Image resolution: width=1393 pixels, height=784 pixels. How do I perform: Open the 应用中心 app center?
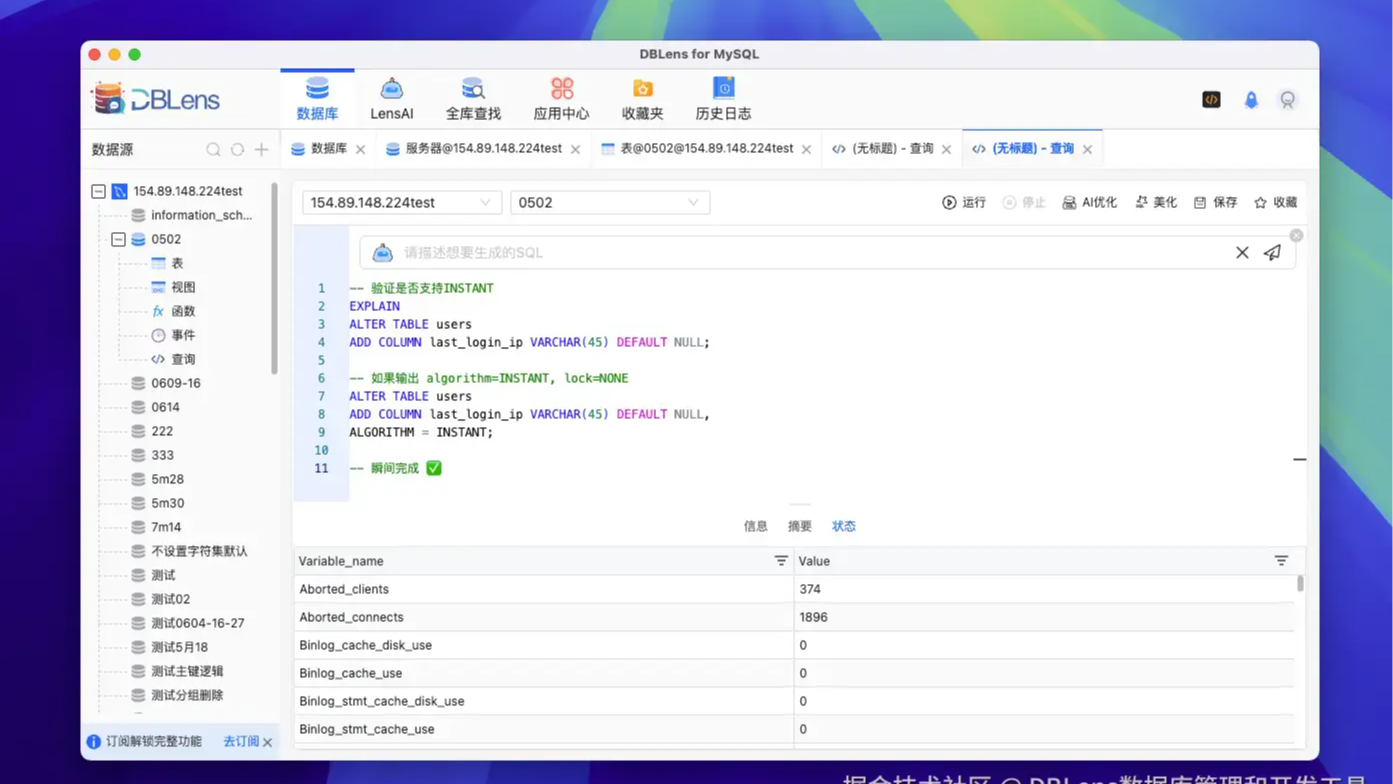click(561, 97)
